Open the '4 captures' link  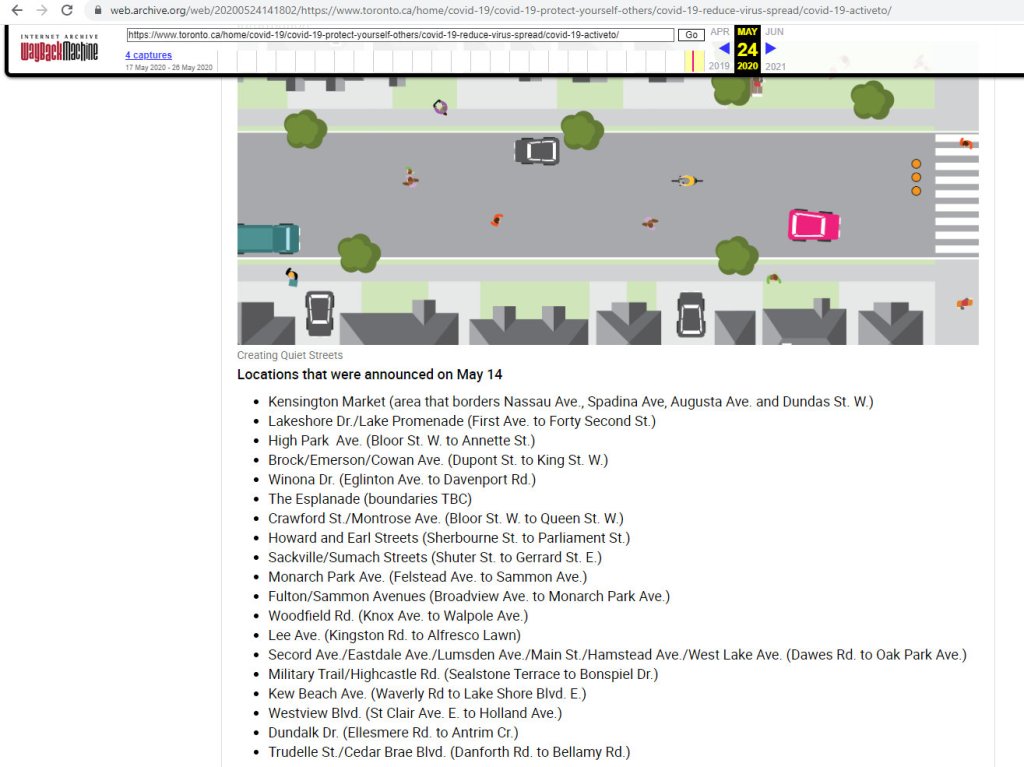tap(148, 55)
